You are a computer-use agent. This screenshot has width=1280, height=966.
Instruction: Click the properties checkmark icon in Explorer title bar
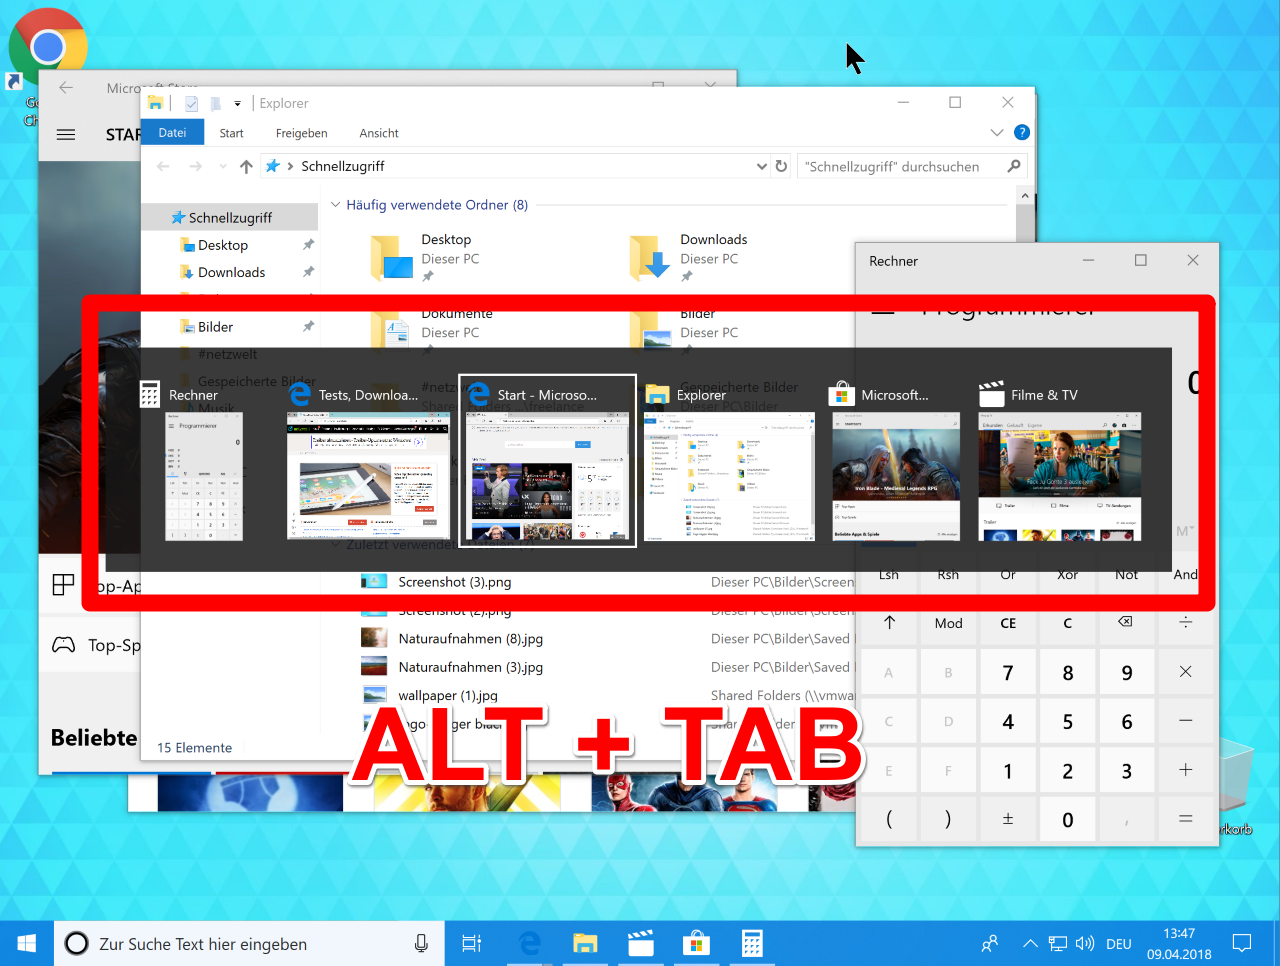click(191, 103)
